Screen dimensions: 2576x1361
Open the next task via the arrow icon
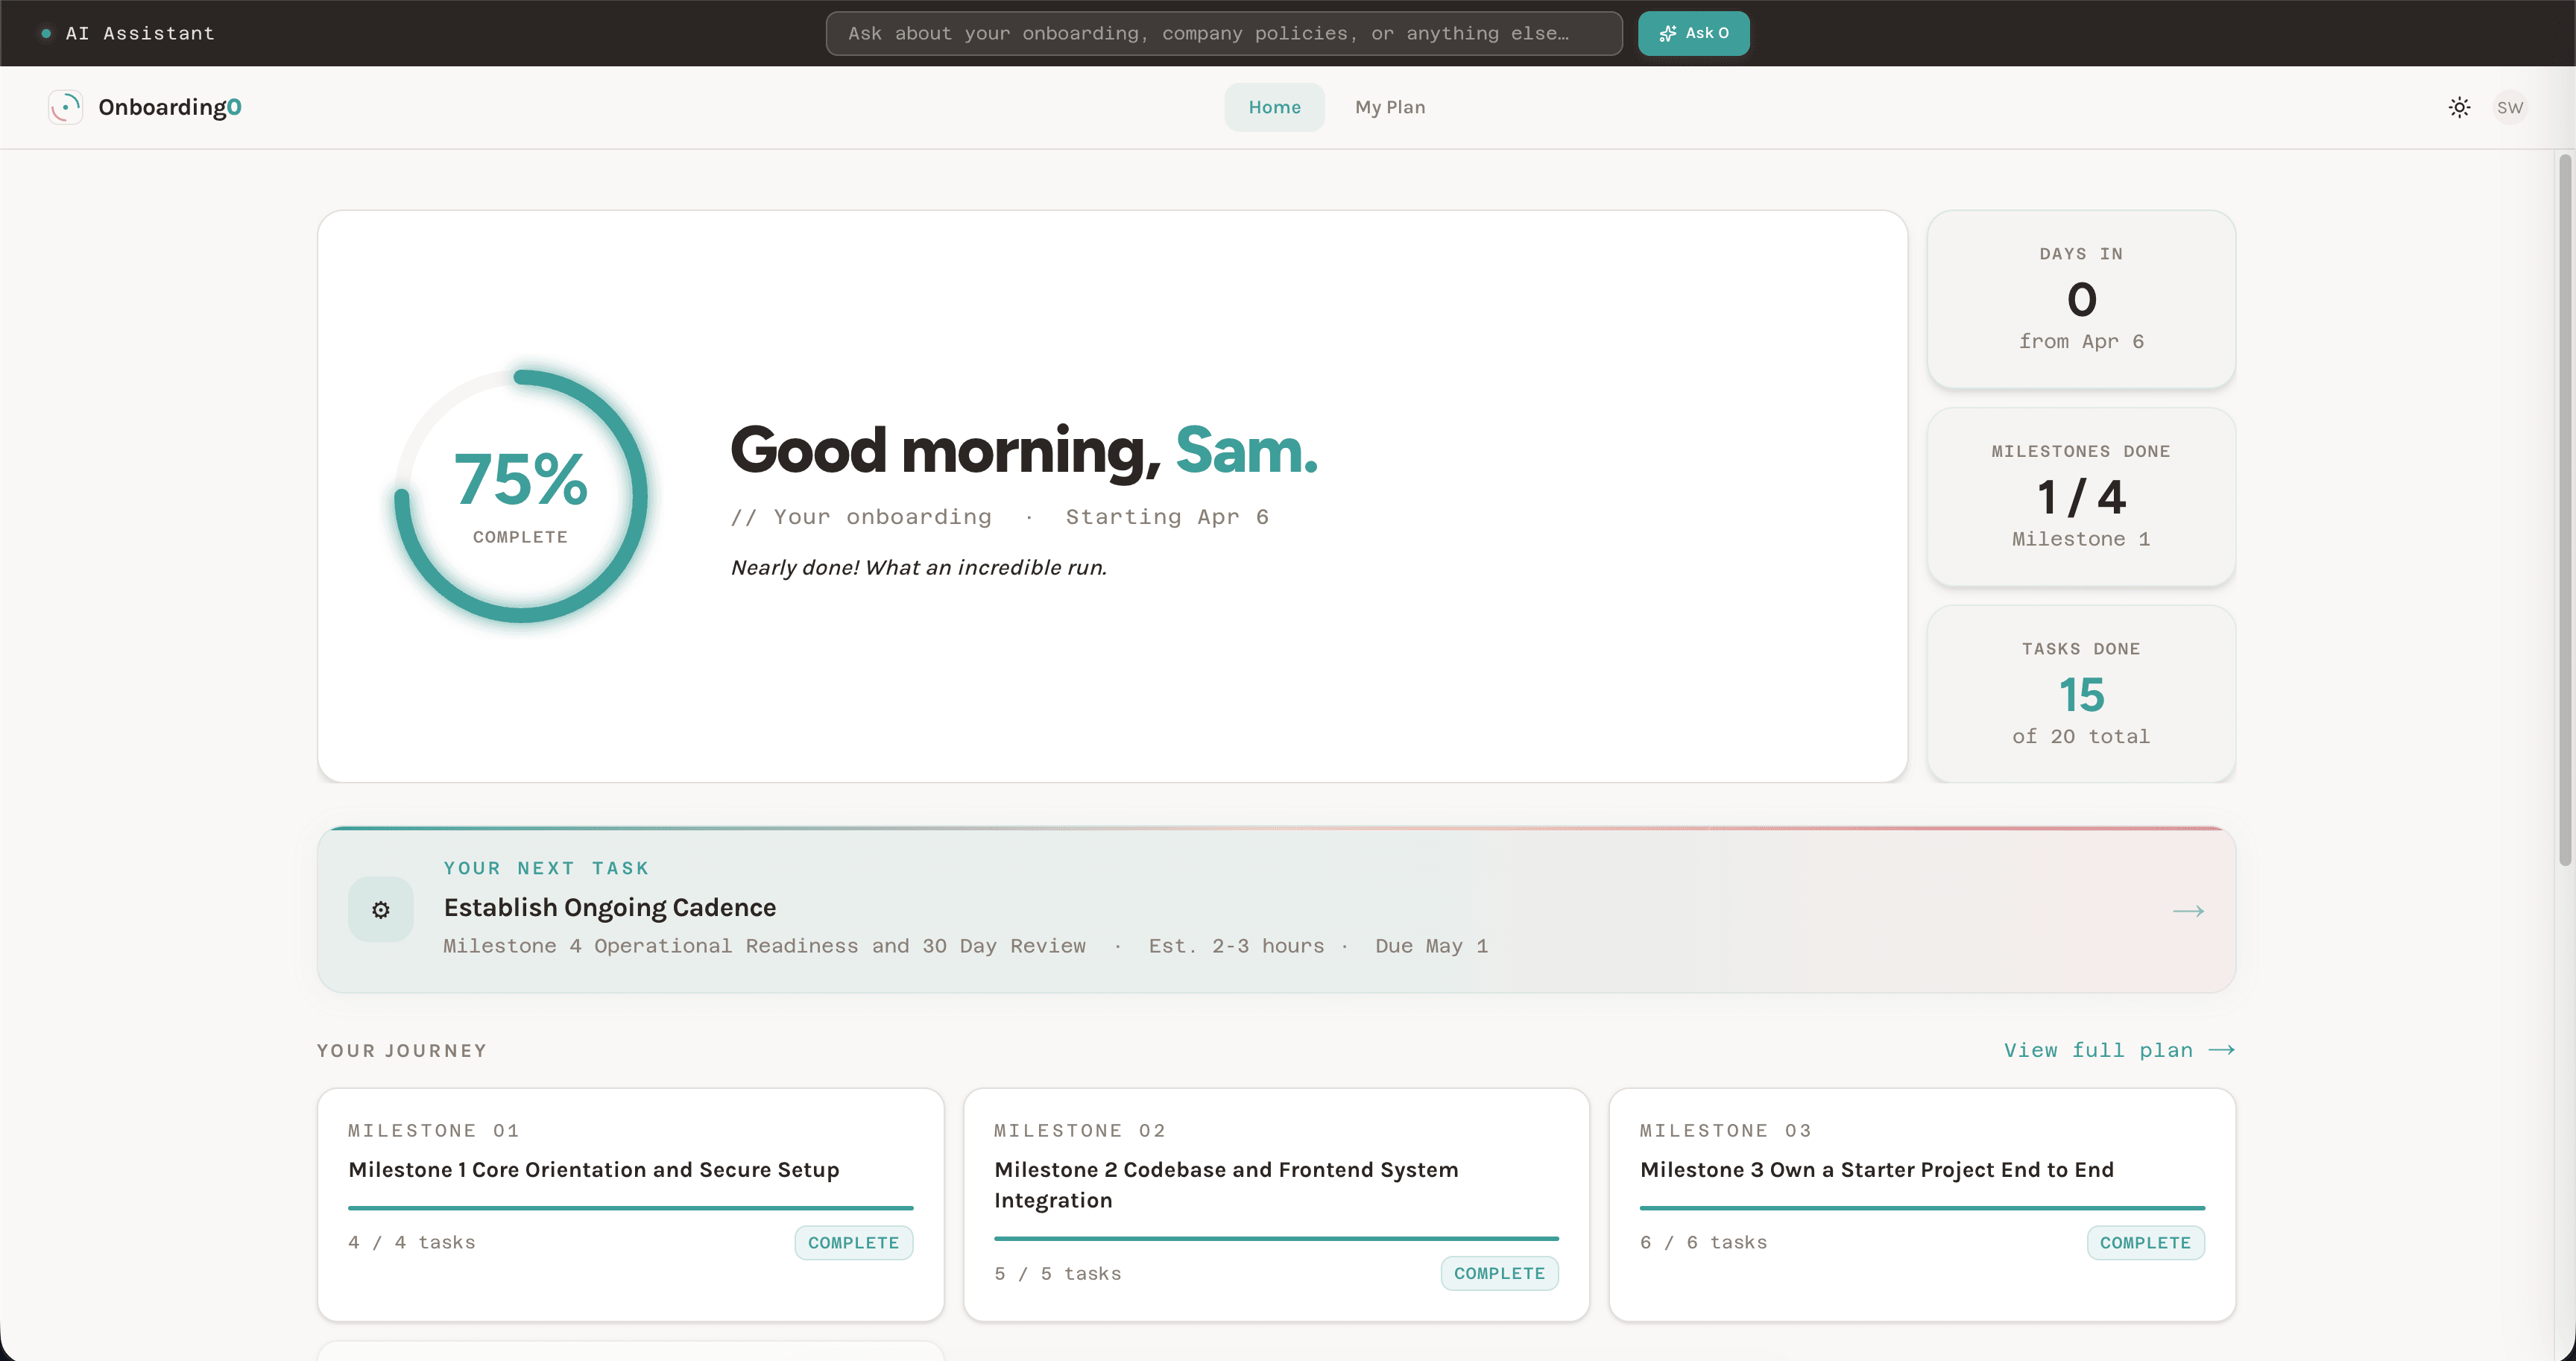click(x=2188, y=910)
